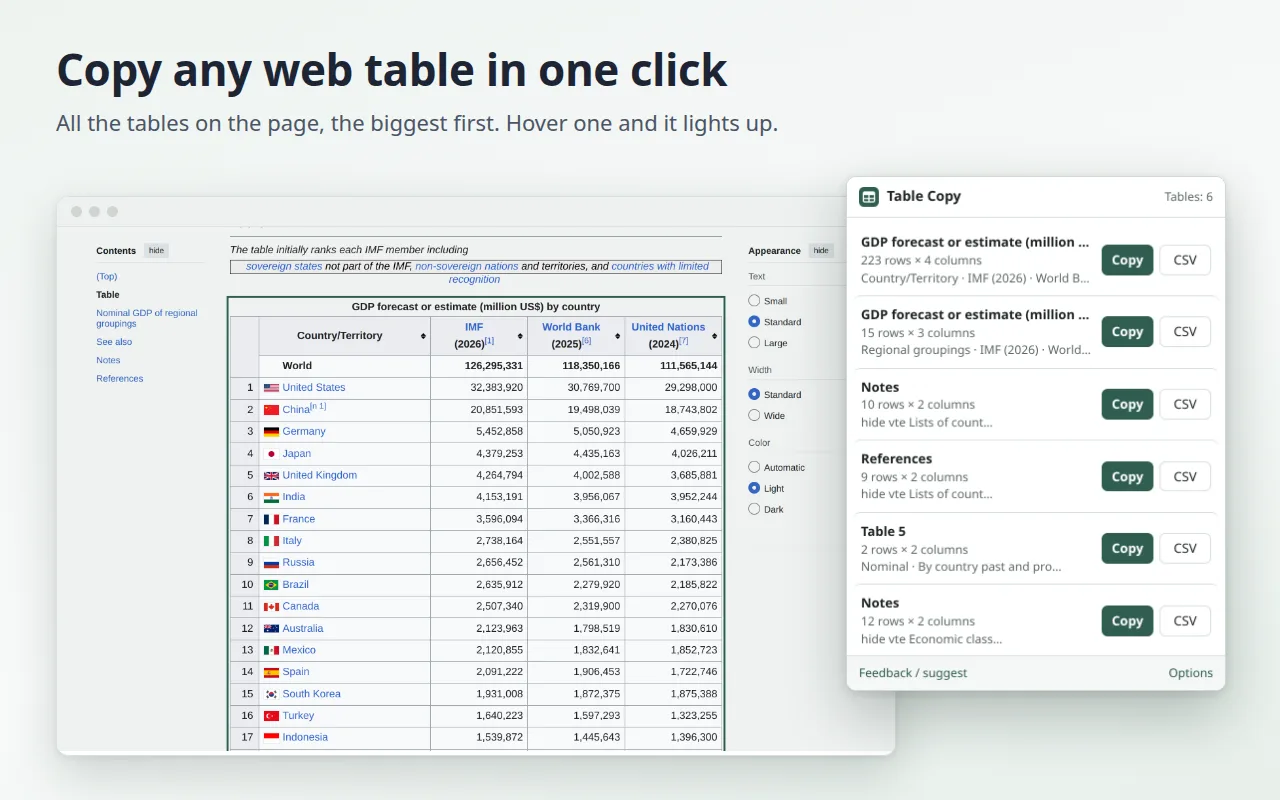1280x800 pixels.
Task: Select Small text size radio button
Action: 754,301
